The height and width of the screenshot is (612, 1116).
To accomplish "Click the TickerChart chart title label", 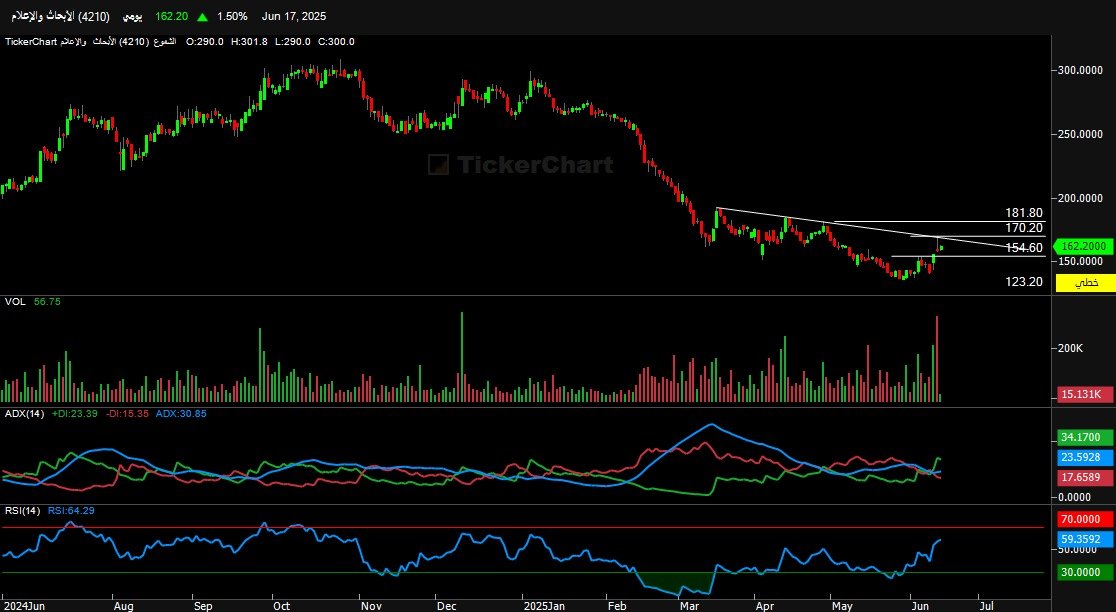I will (31, 42).
